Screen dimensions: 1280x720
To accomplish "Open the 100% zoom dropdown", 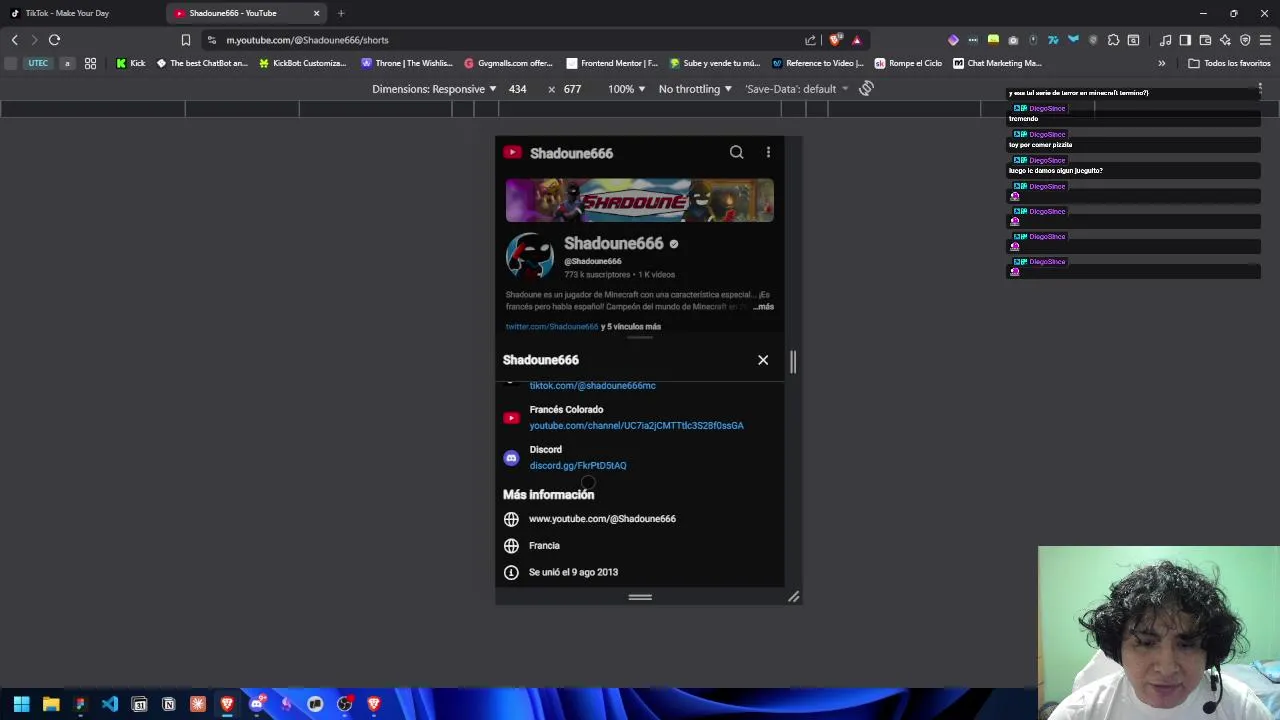I will pos(627,89).
